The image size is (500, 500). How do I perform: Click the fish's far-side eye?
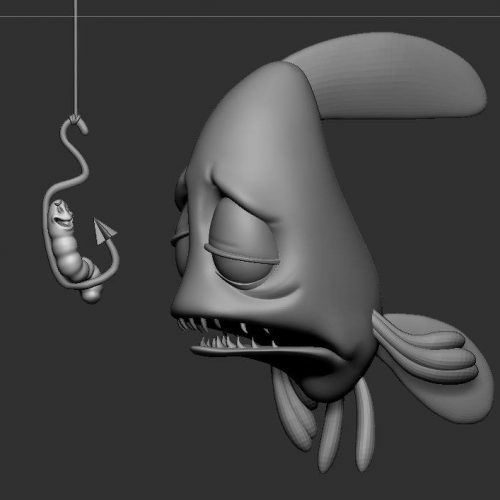179,240
